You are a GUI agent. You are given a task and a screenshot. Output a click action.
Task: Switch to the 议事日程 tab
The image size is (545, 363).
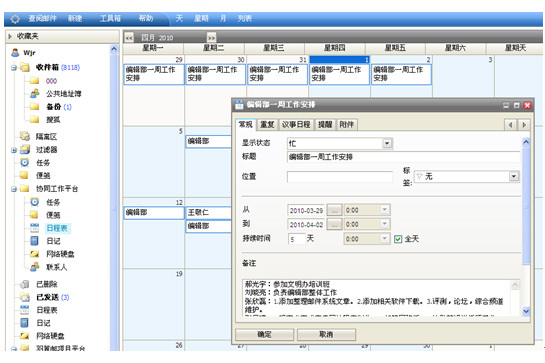tap(296, 124)
